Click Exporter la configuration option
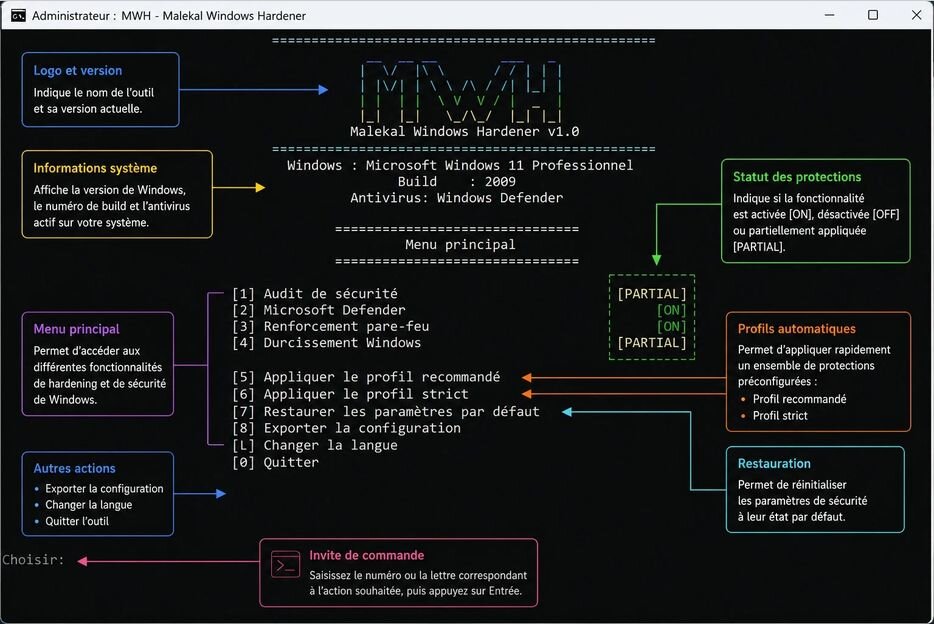The height and width of the screenshot is (624, 934). pyautogui.click(x=346, y=428)
